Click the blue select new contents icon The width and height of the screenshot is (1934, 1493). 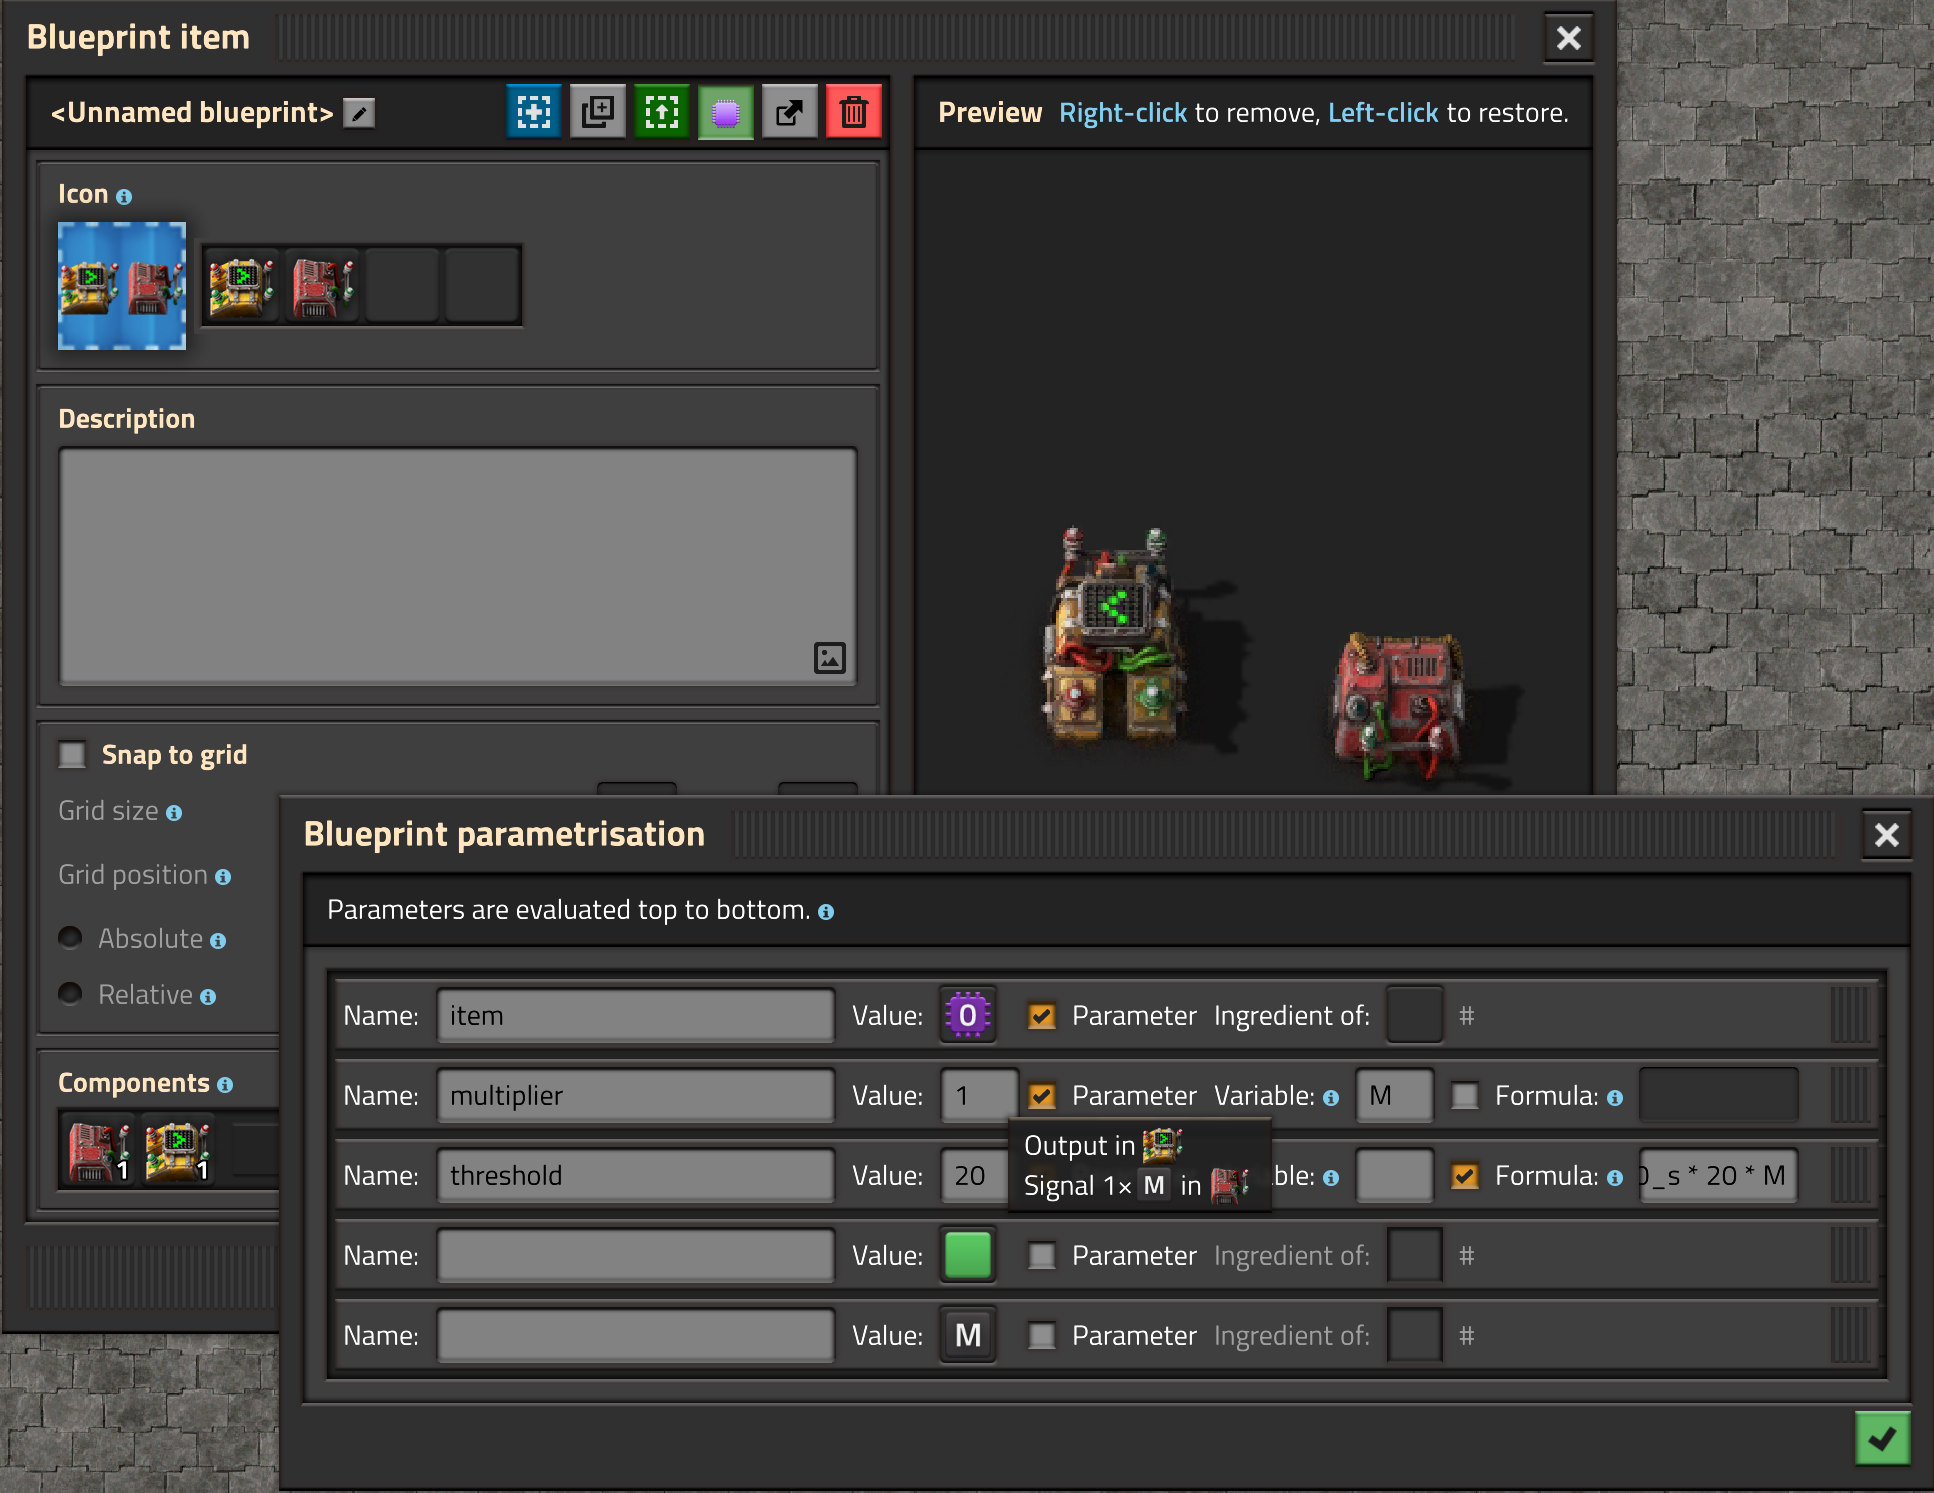pyautogui.click(x=533, y=112)
